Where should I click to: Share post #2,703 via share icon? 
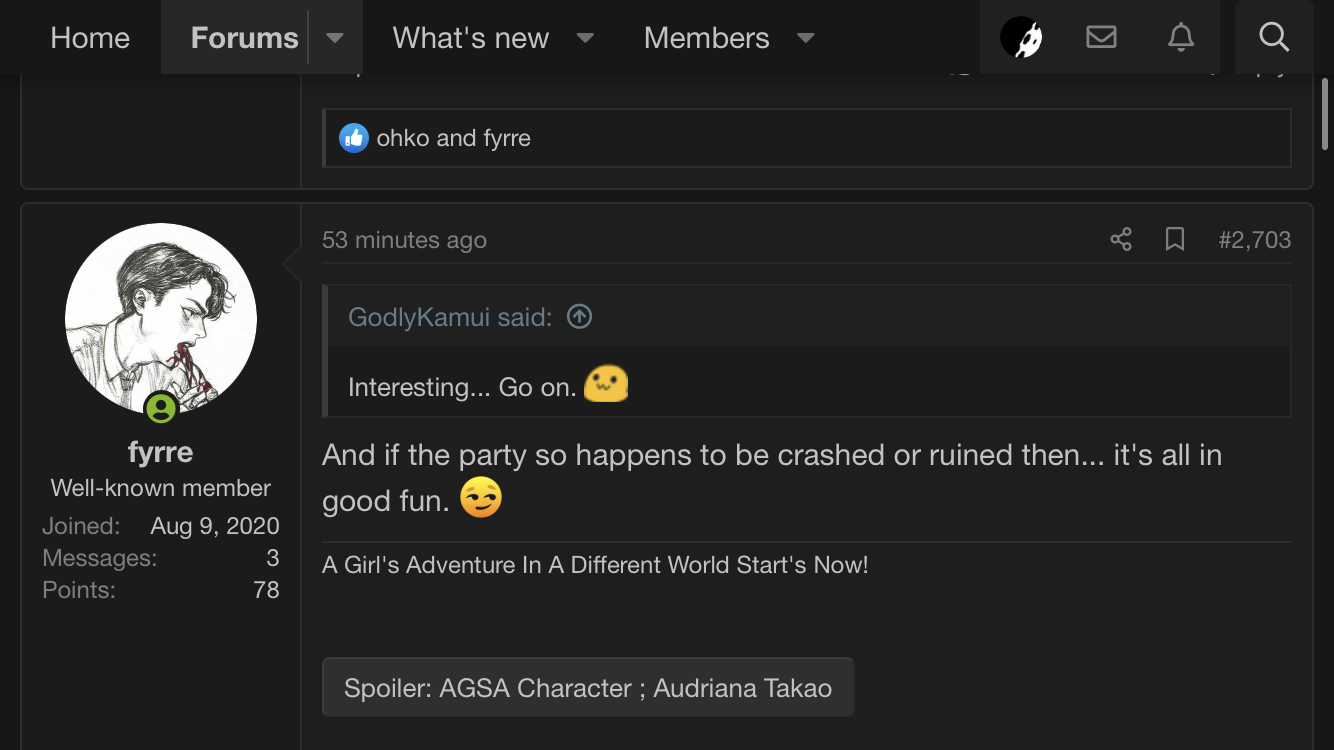pyautogui.click(x=1121, y=240)
